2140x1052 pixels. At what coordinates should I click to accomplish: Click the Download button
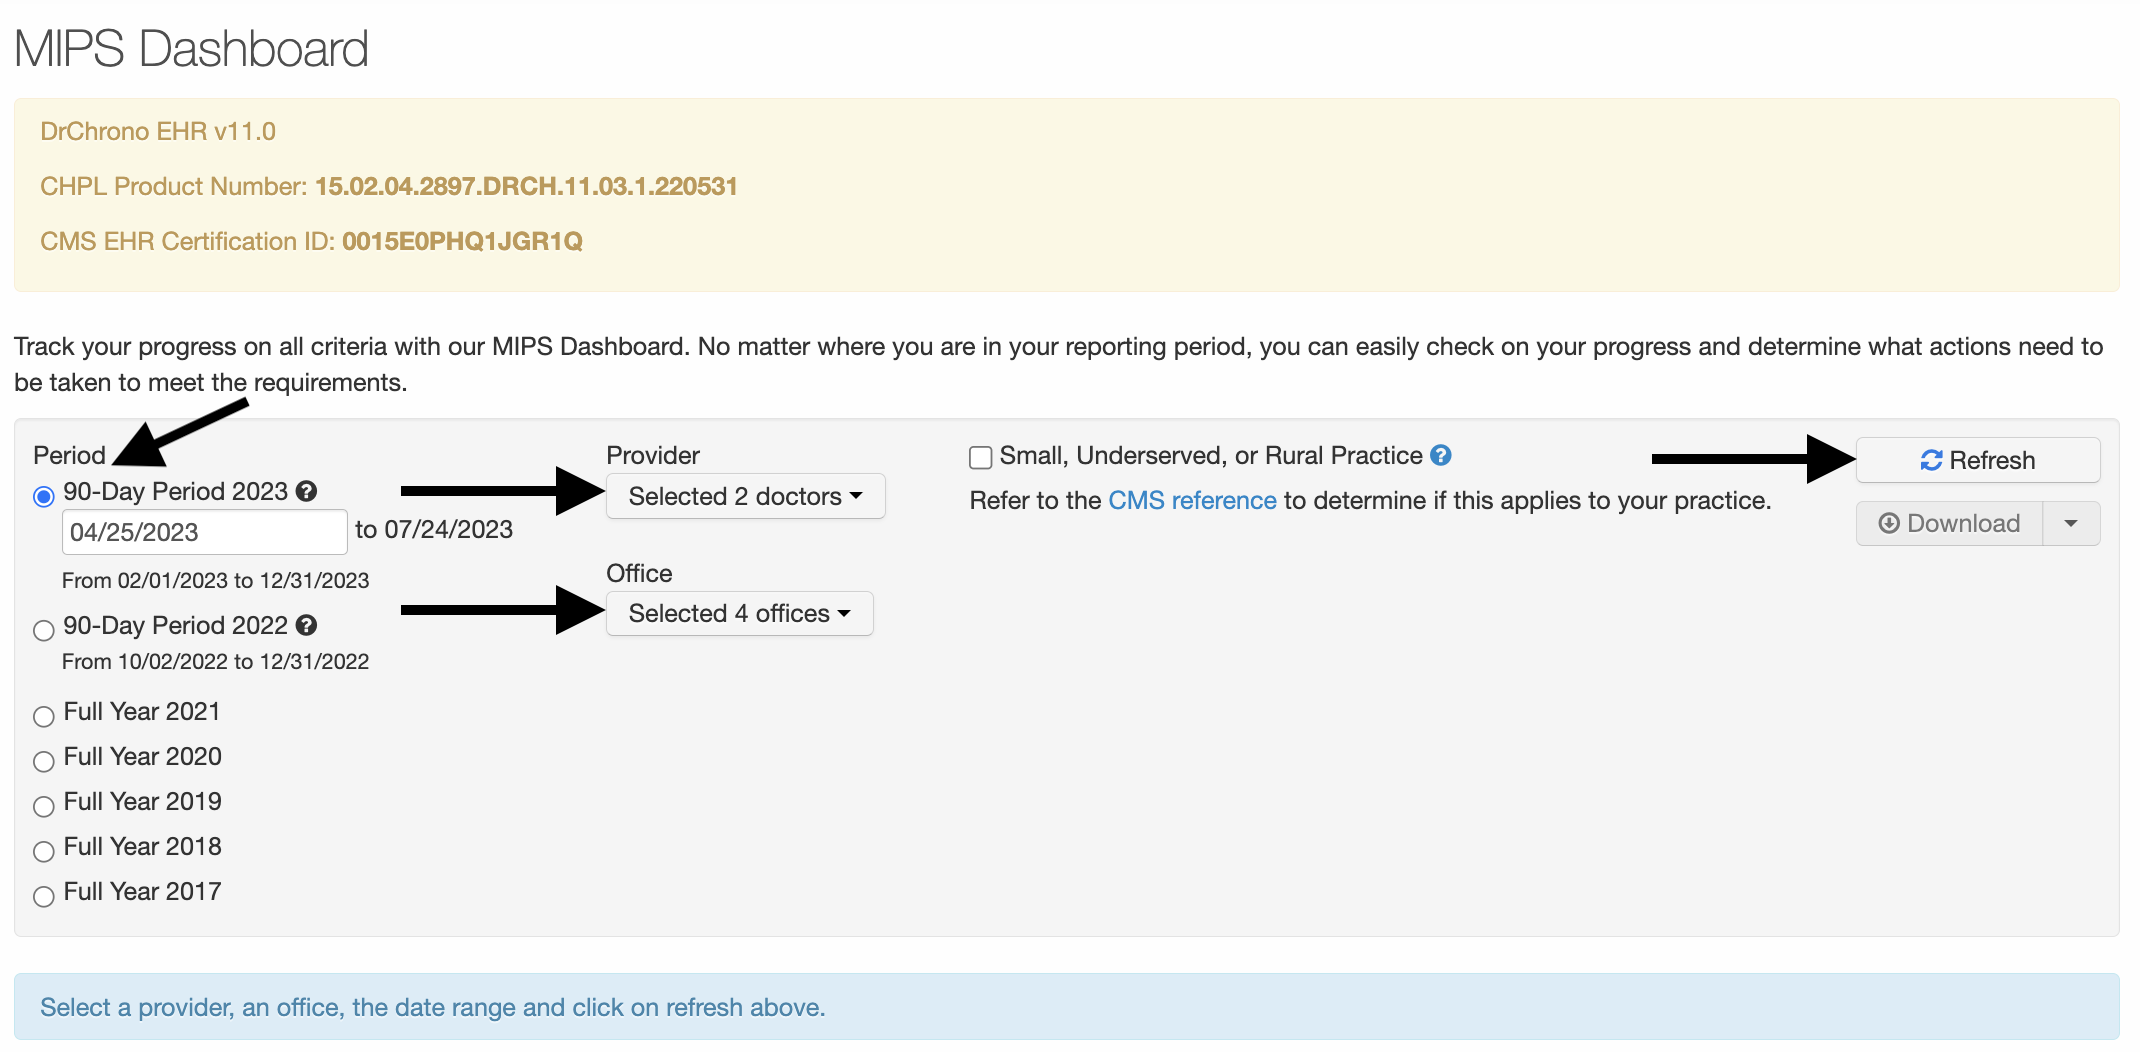coord(1950,523)
